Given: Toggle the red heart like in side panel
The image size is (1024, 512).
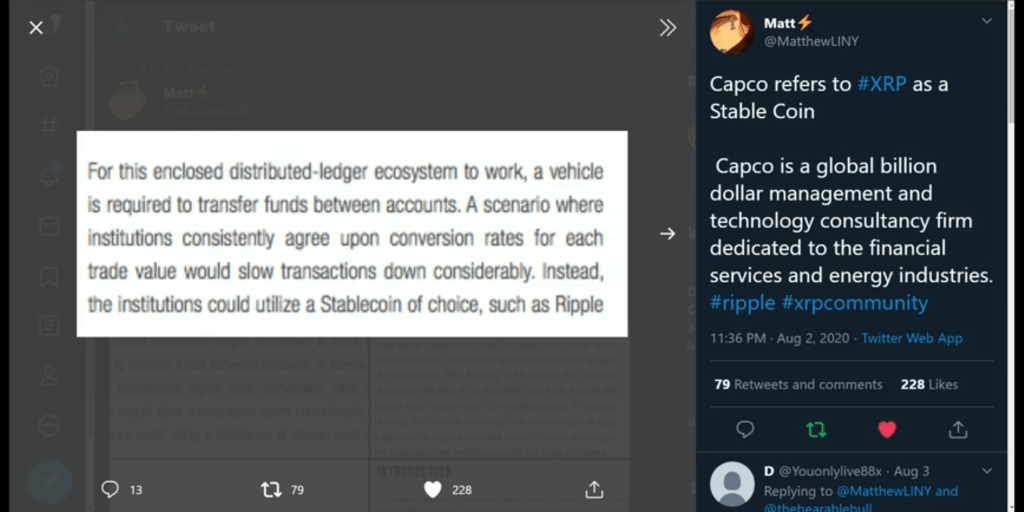Looking at the screenshot, I should 887,429.
